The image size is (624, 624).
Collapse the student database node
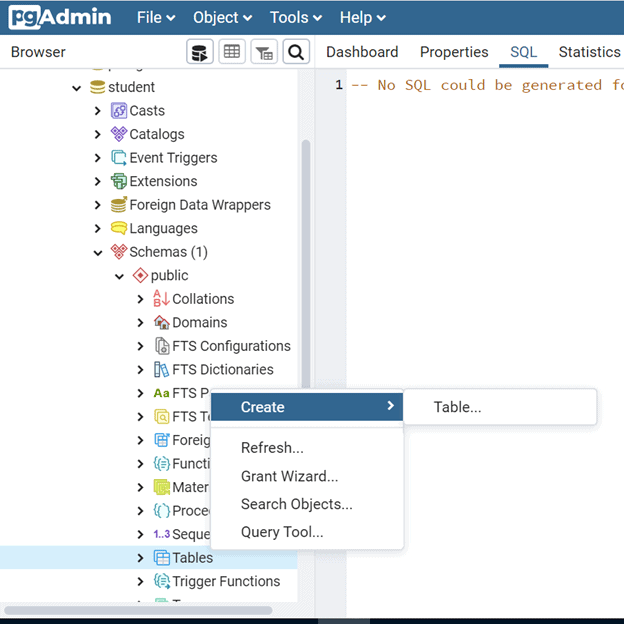tap(76, 88)
